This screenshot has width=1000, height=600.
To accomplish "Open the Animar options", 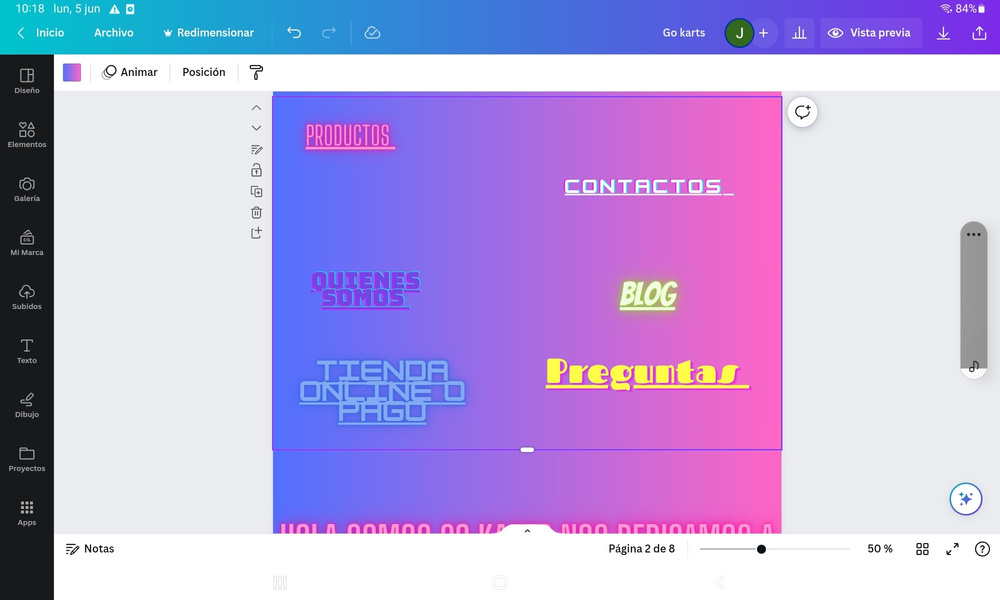I will click(x=130, y=72).
